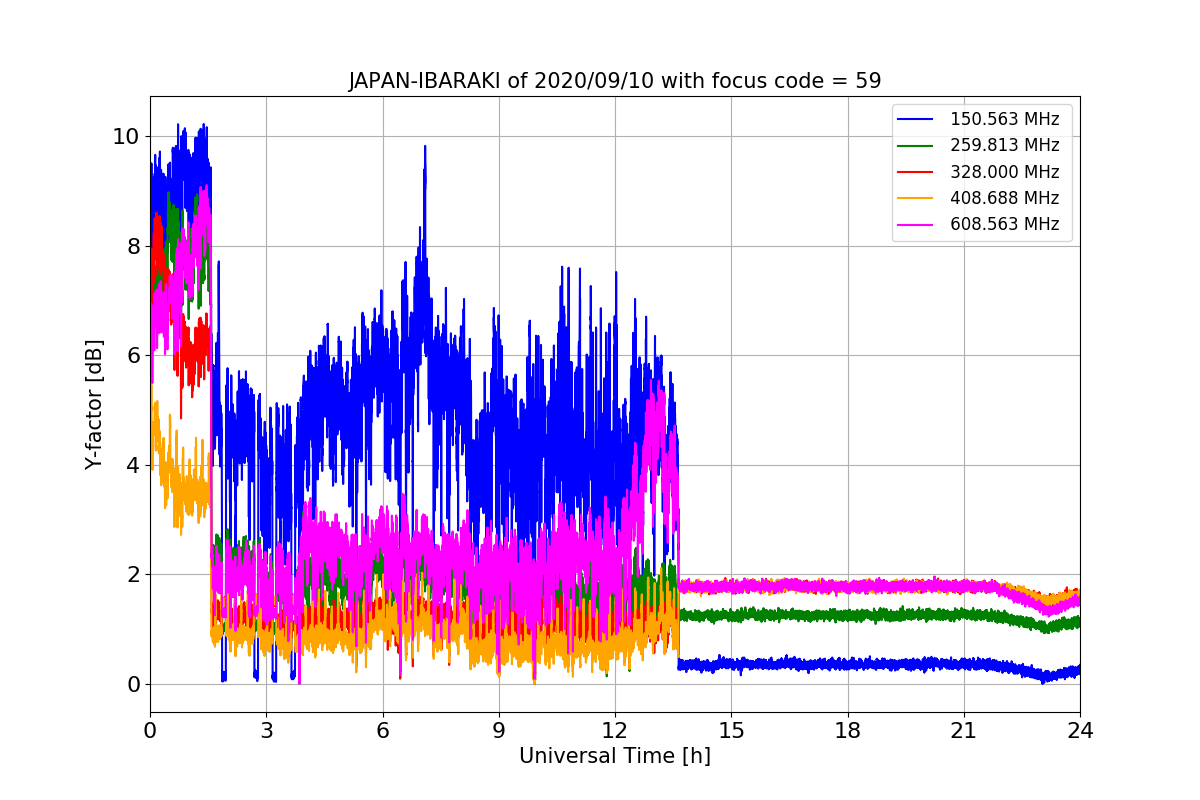1200x800 pixels.
Task: Click the 'Universal Time [h]' axis label
Action: tap(615, 757)
